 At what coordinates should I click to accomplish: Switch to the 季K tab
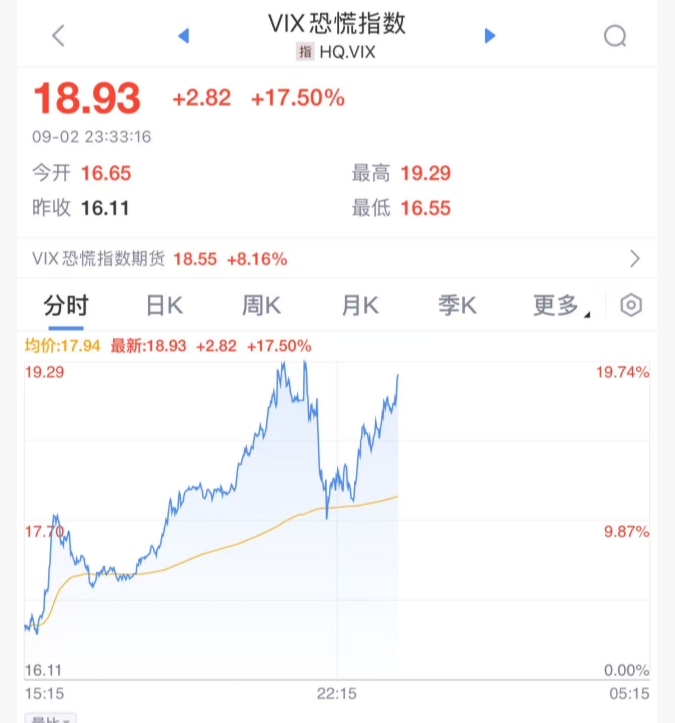(457, 306)
